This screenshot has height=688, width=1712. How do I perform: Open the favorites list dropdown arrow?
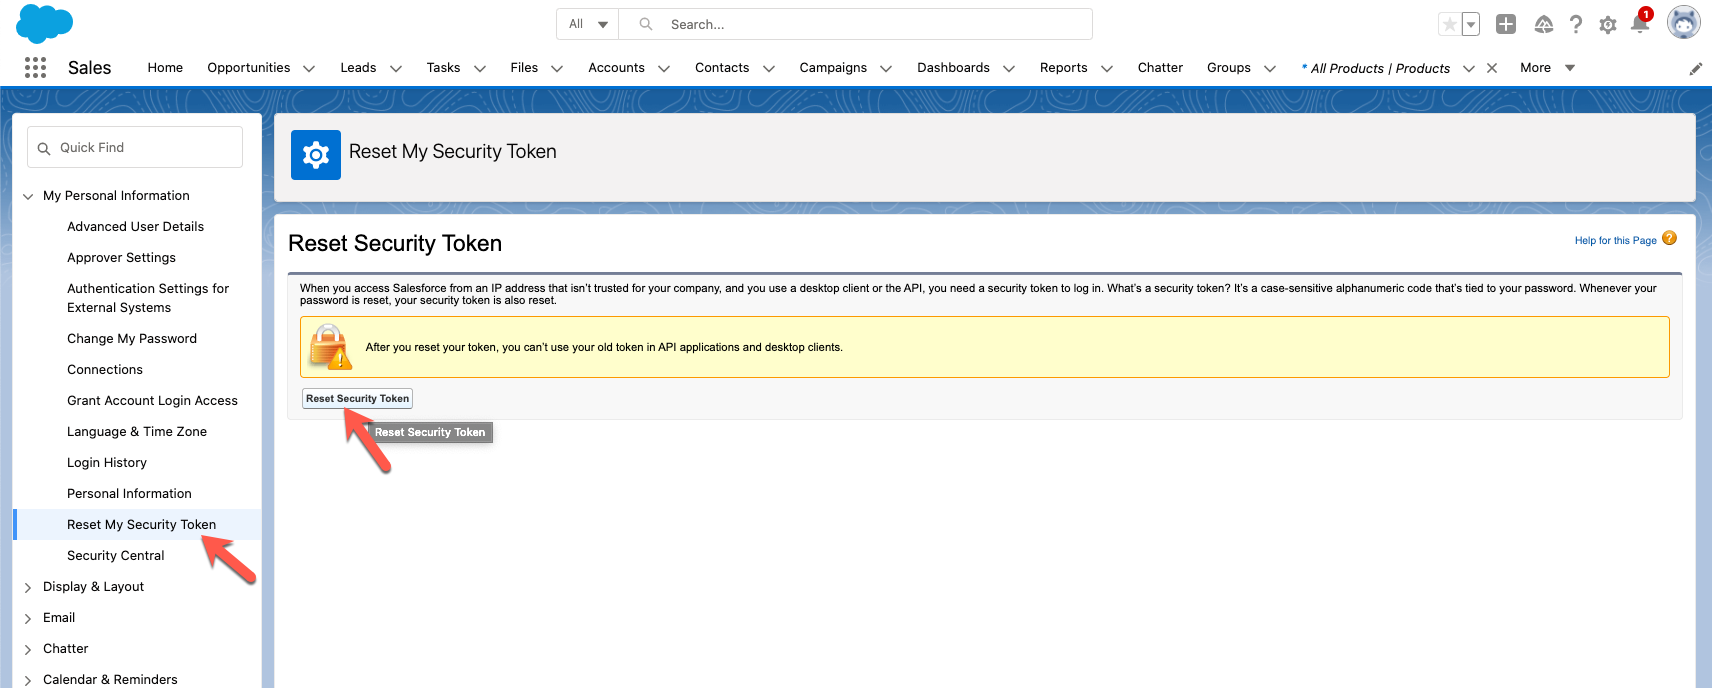[x=1471, y=25]
